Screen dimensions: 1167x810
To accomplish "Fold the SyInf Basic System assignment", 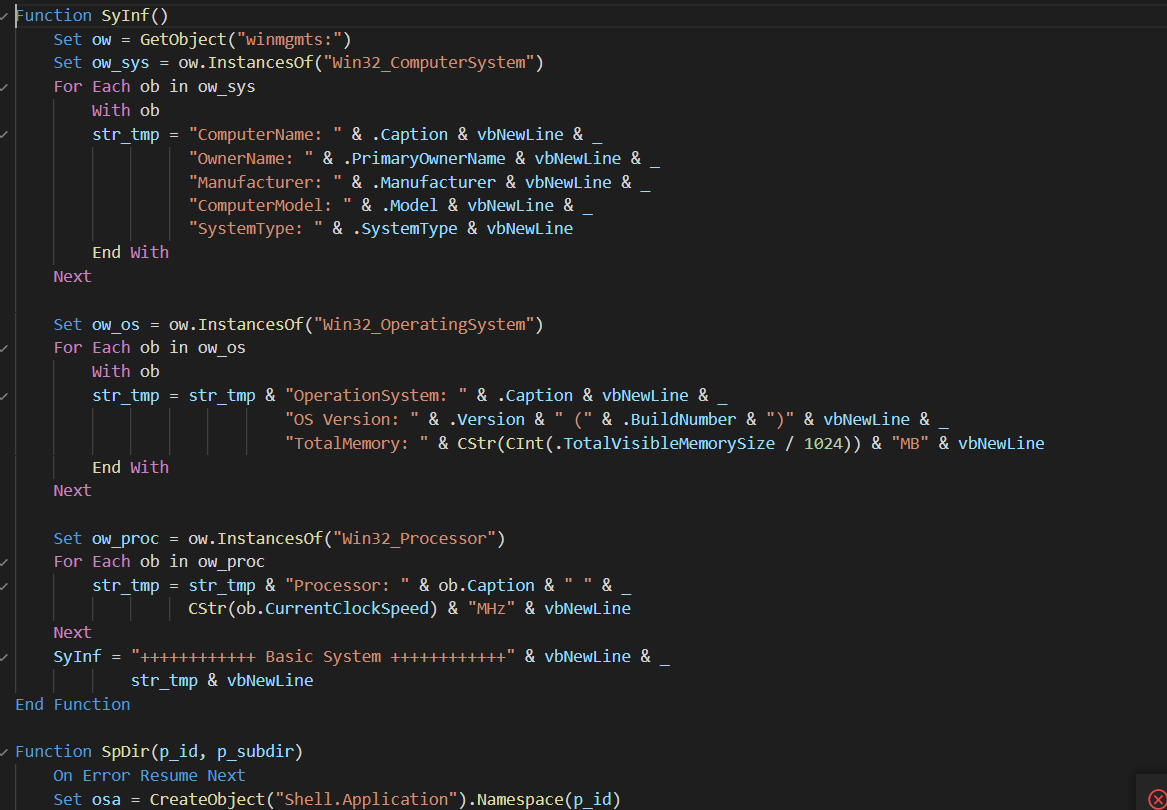I will click(x=4, y=657).
